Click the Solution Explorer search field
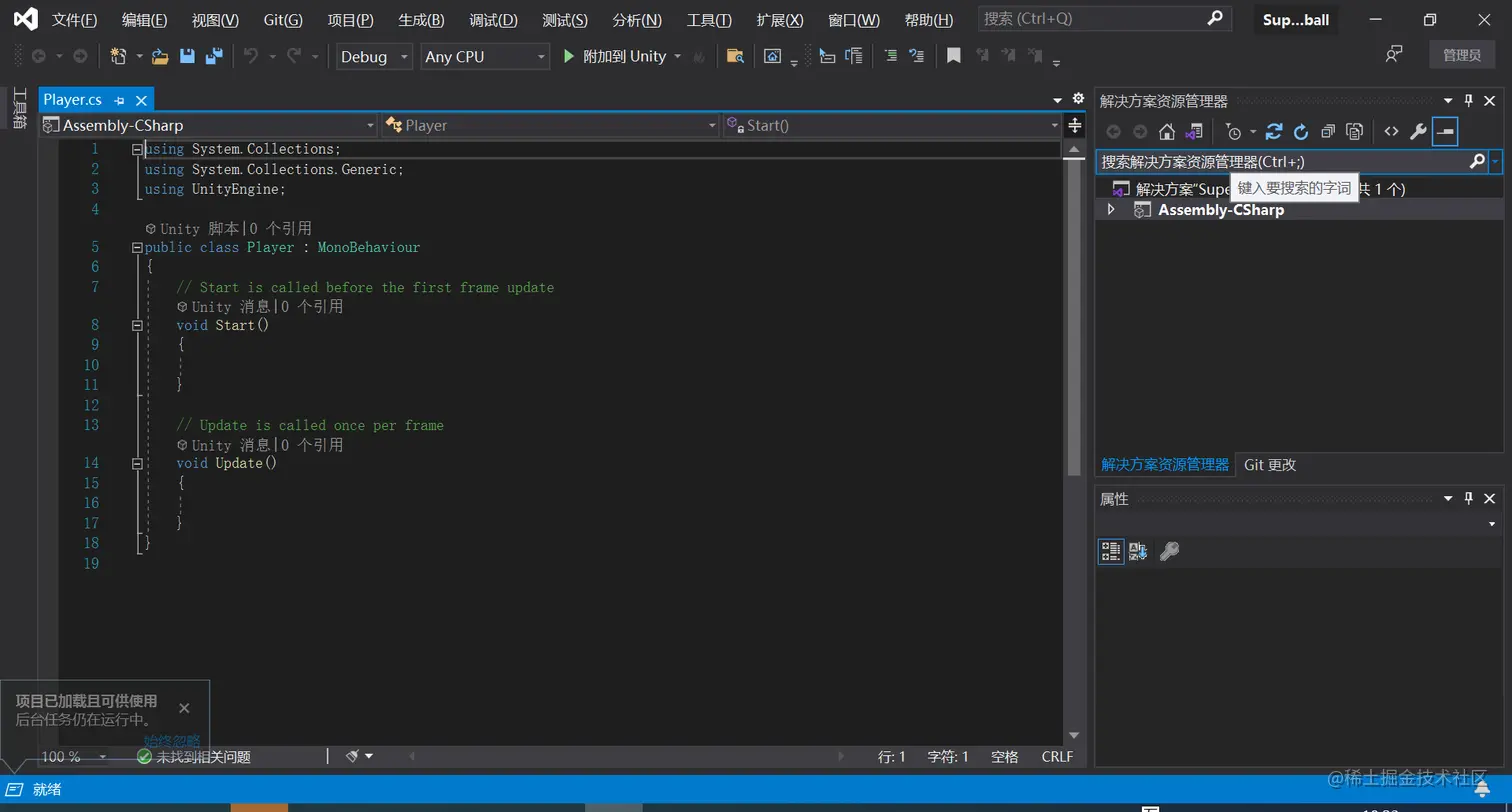This screenshot has height=812, width=1512. [1291, 161]
